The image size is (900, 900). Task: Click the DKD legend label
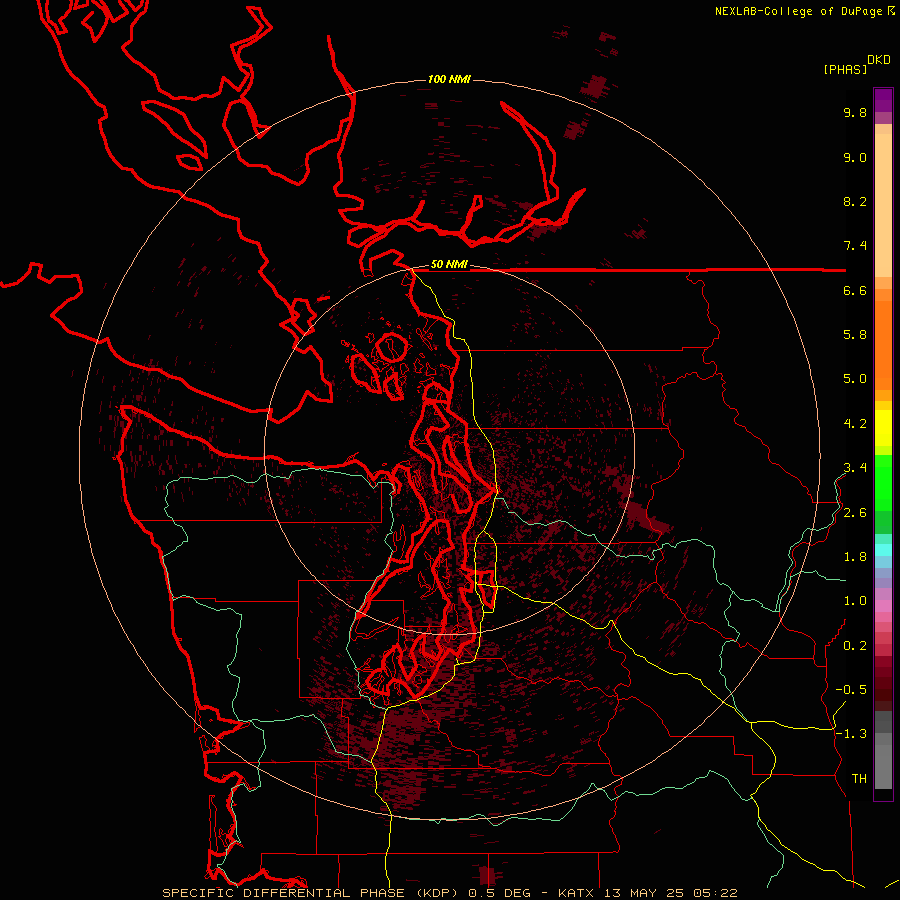coord(879,60)
